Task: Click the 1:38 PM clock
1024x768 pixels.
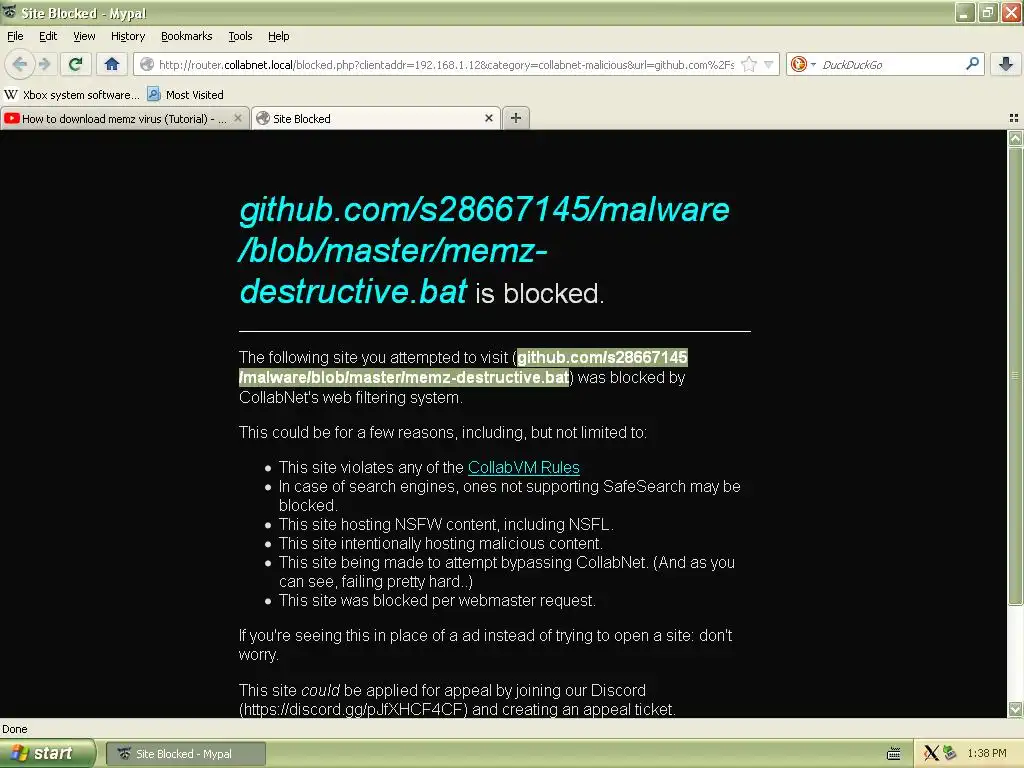Action: click(x=987, y=754)
